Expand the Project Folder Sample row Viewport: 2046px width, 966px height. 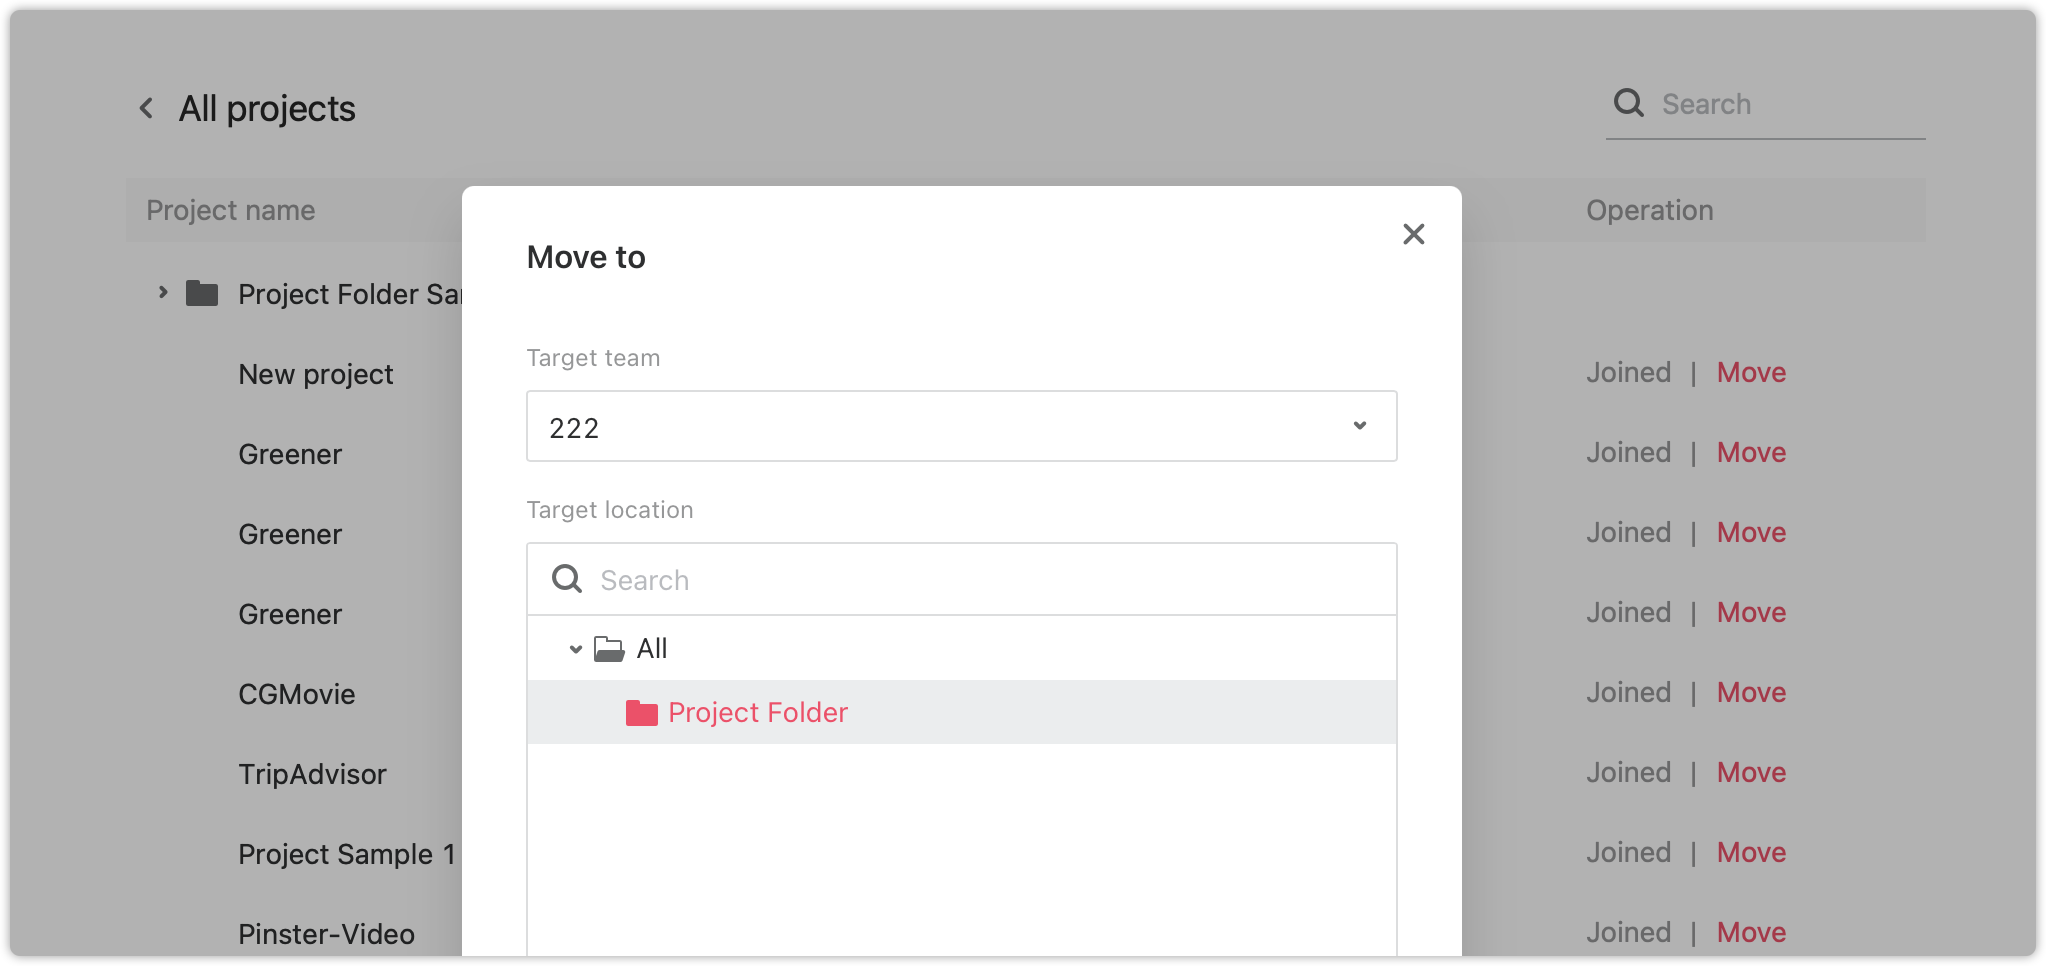163,293
